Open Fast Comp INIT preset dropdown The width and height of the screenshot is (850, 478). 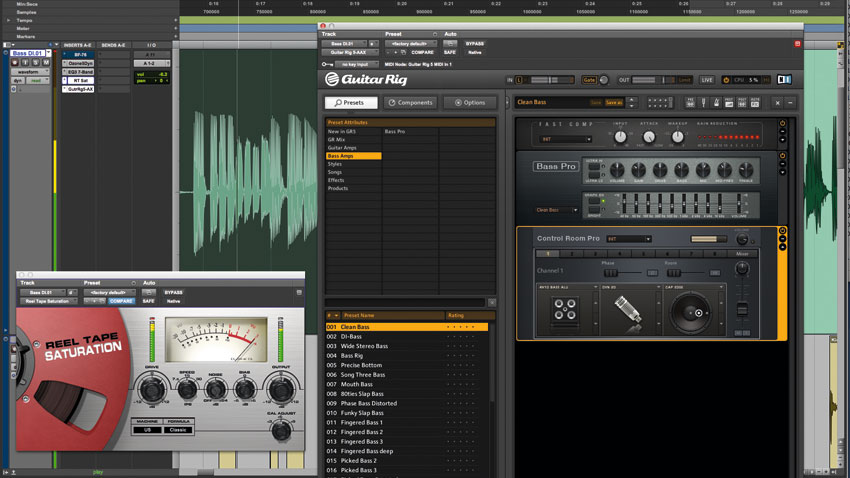point(565,139)
